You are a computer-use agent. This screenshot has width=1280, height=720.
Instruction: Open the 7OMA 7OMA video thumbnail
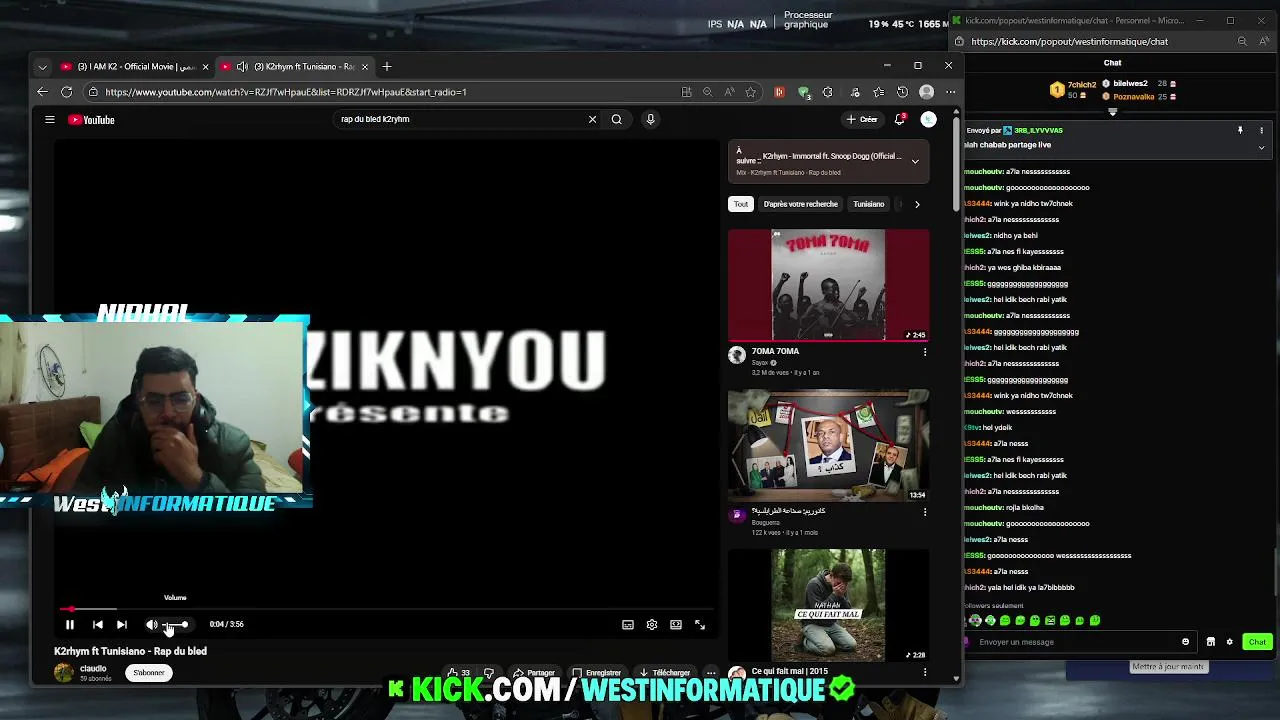(x=828, y=285)
